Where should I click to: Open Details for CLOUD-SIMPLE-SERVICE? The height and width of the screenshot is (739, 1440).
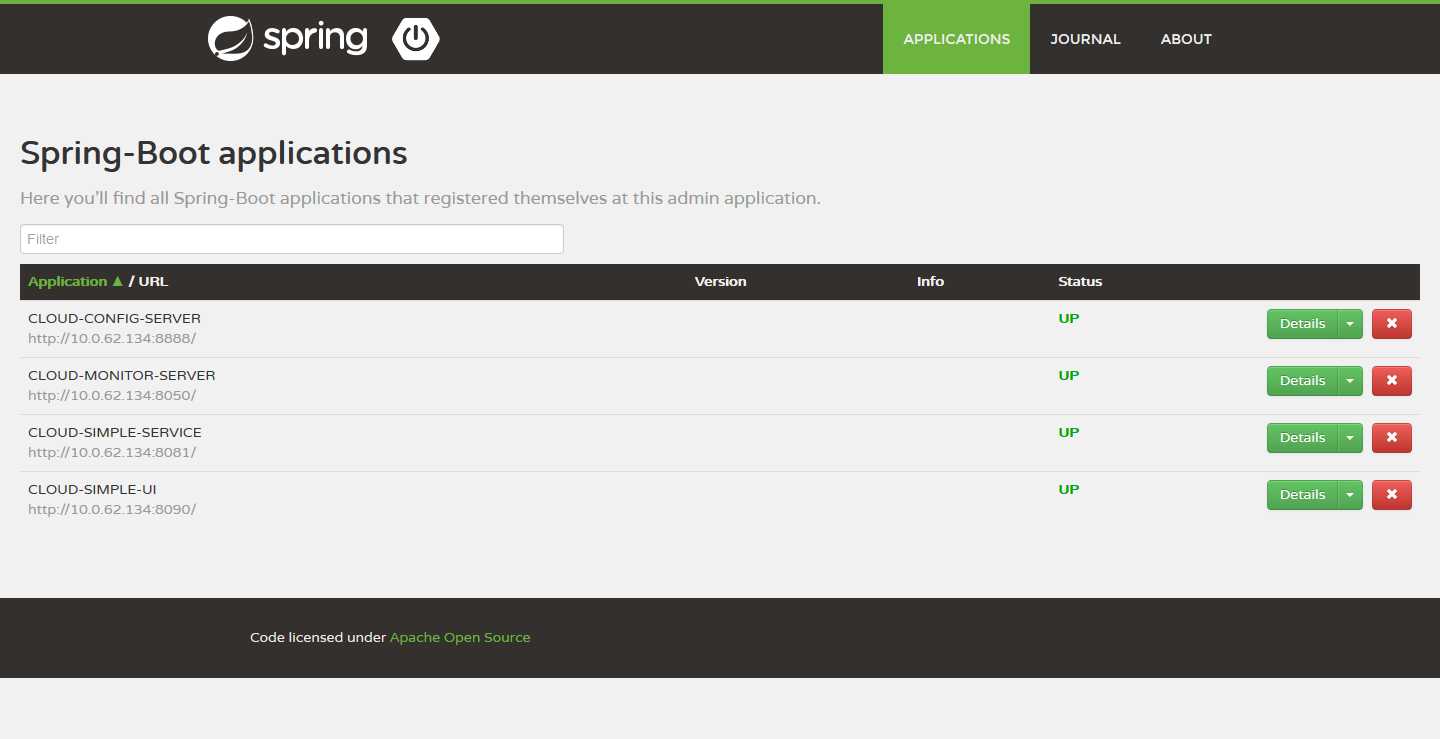[x=1302, y=438]
